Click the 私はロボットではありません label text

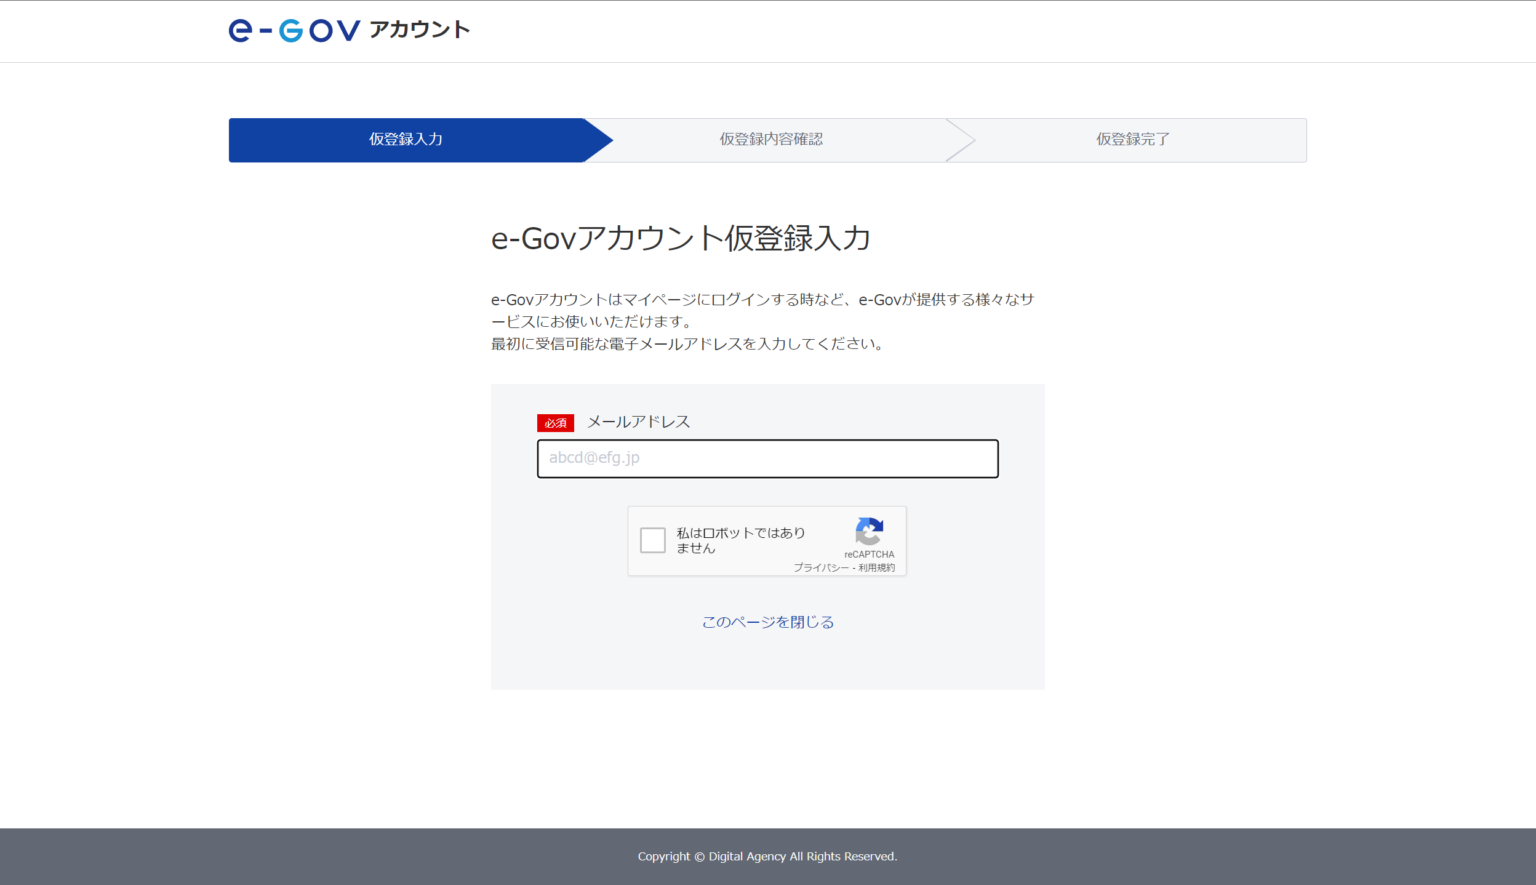pos(740,541)
